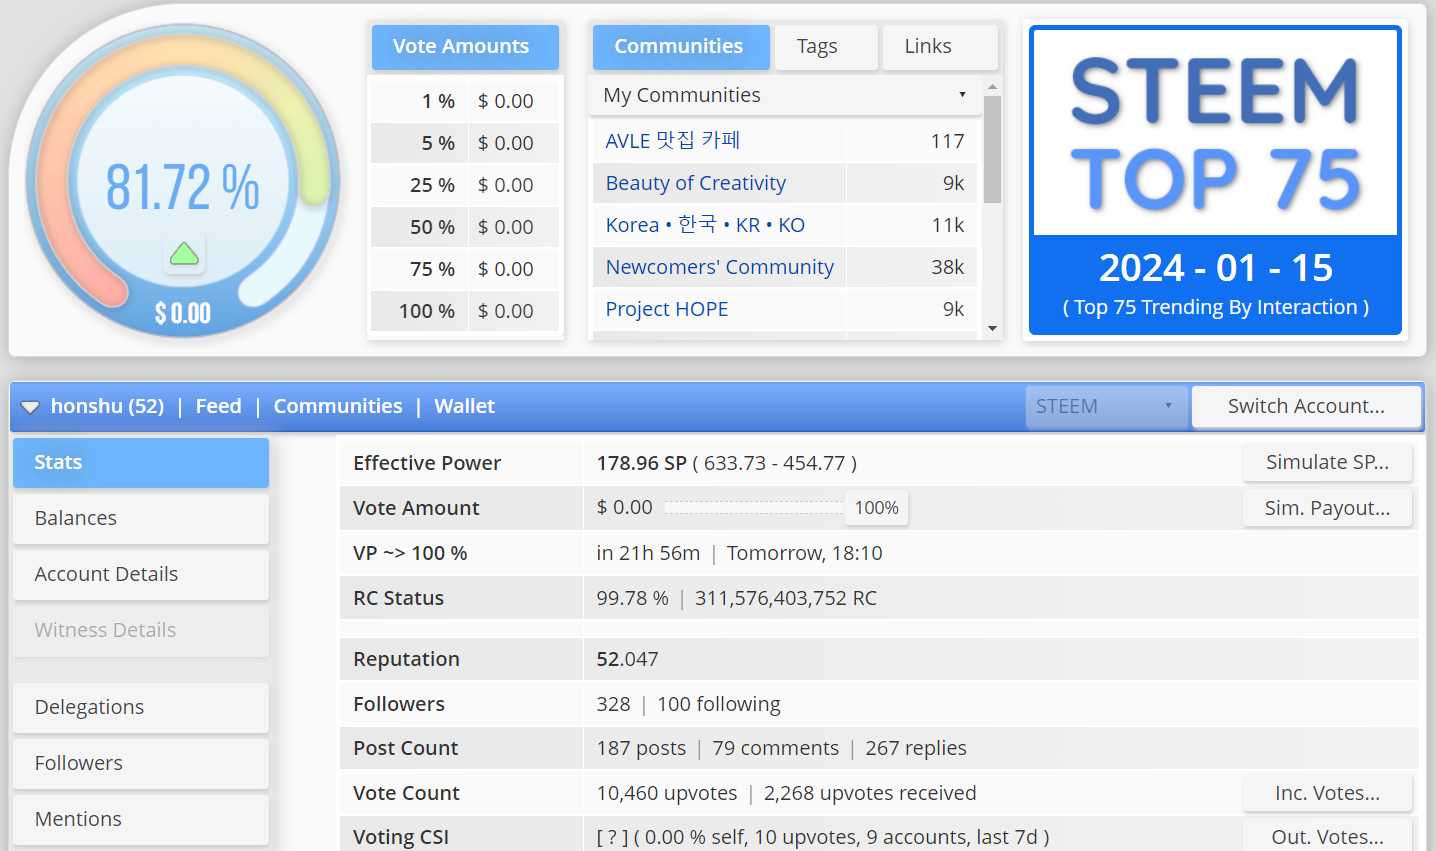
Task: Open the Wallet link in account bar
Action: [x=465, y=407]
